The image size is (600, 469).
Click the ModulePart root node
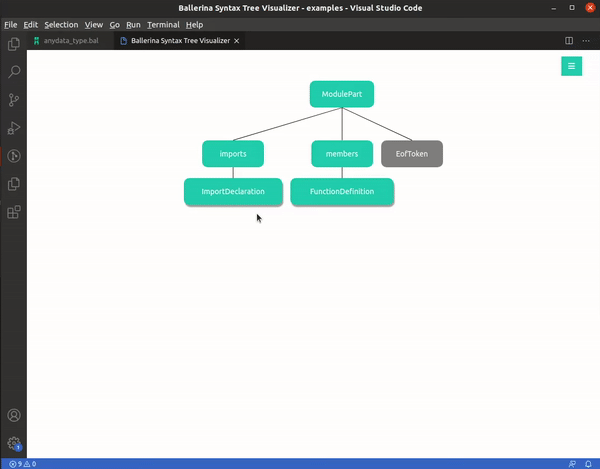pos(342,94)
